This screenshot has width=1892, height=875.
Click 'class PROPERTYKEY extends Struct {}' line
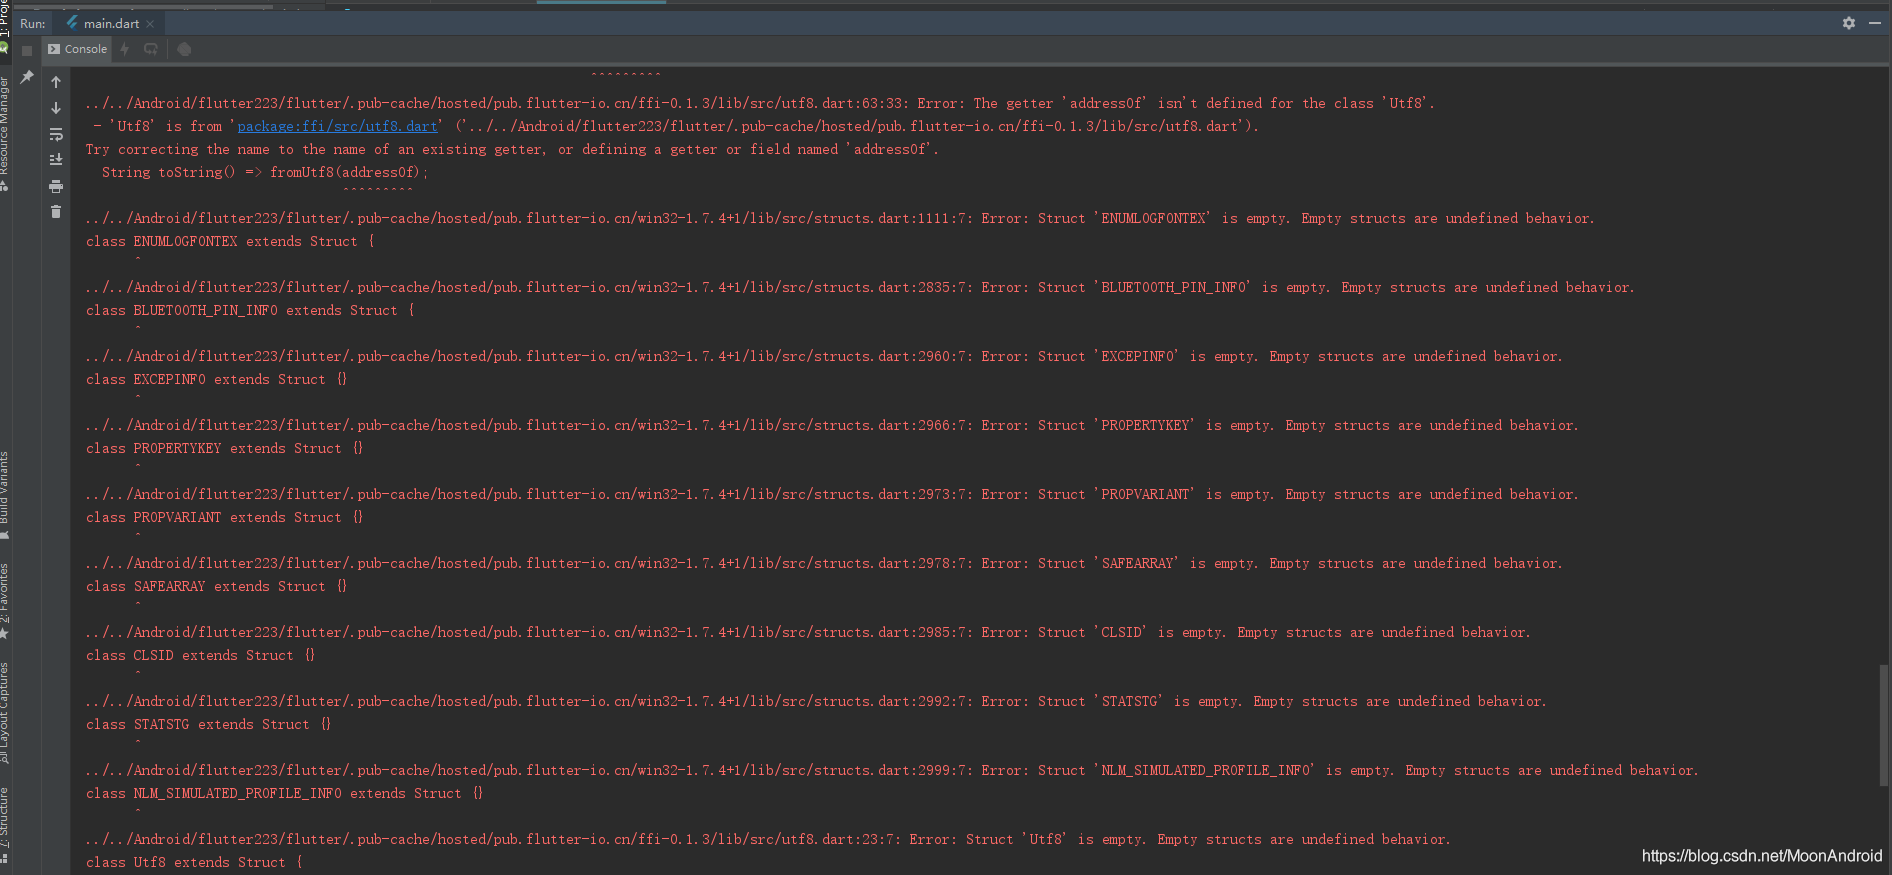pyautogui.click(x=224, y=448)
